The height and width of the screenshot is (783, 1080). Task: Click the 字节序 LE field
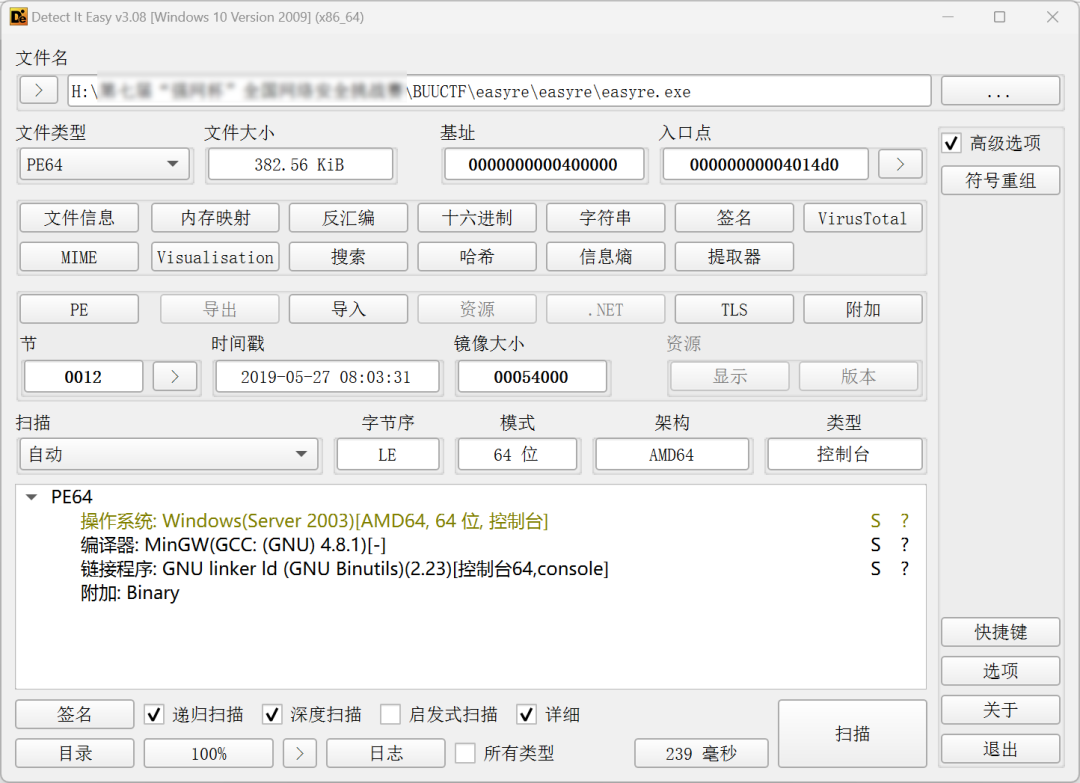[388, 455]
